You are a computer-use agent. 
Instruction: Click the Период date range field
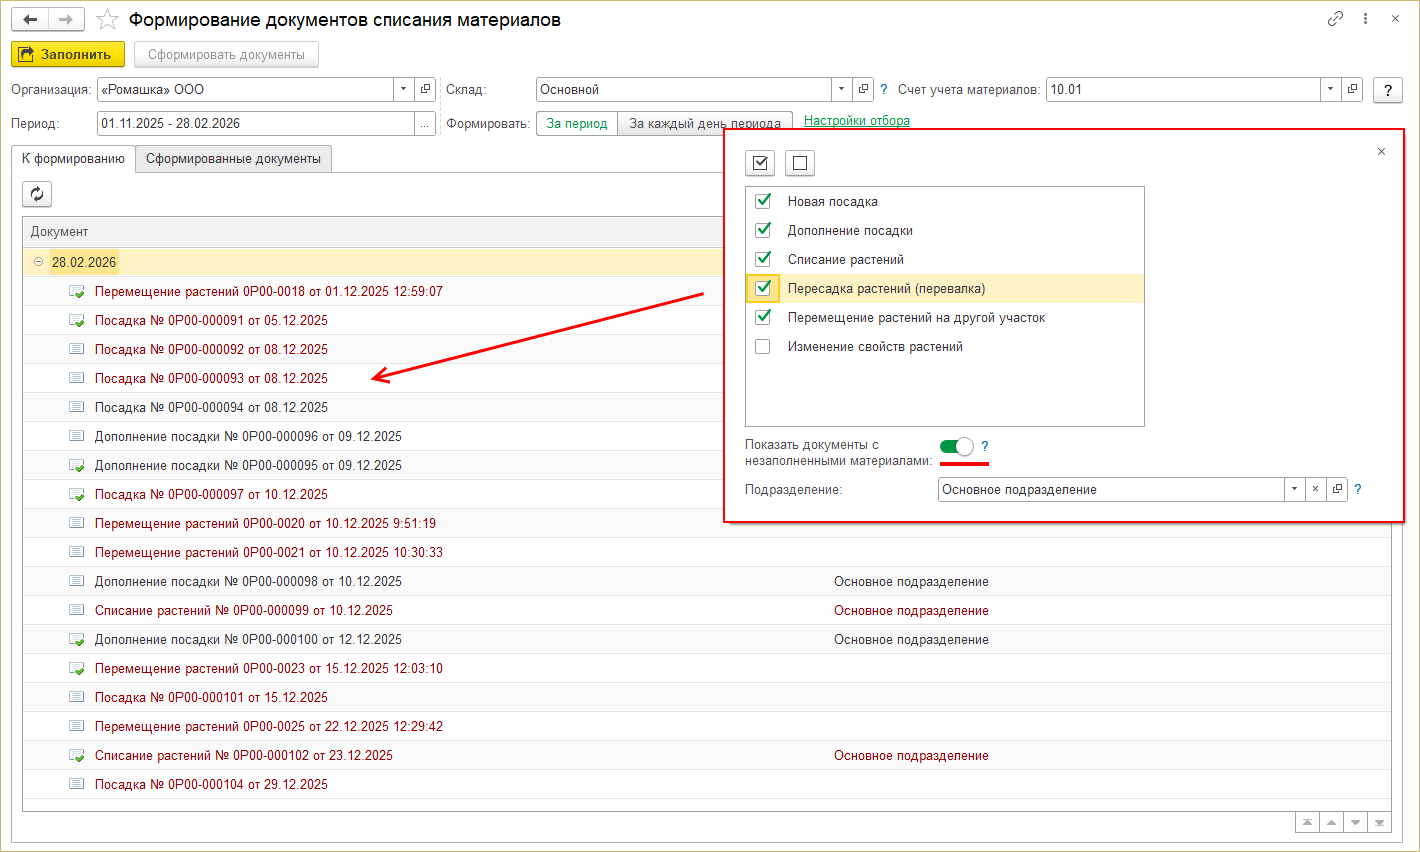point(255,123)
